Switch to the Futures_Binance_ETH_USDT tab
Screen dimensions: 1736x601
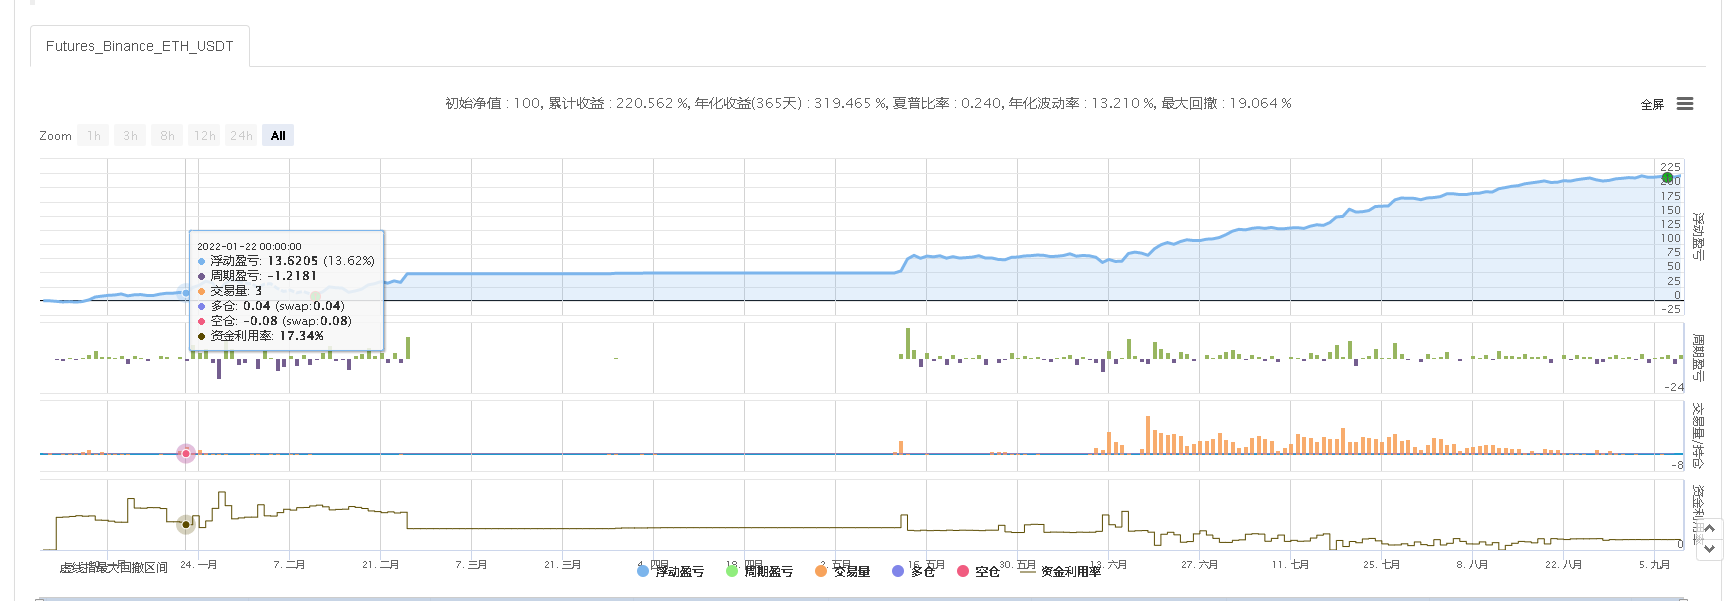tap(140, 46)
